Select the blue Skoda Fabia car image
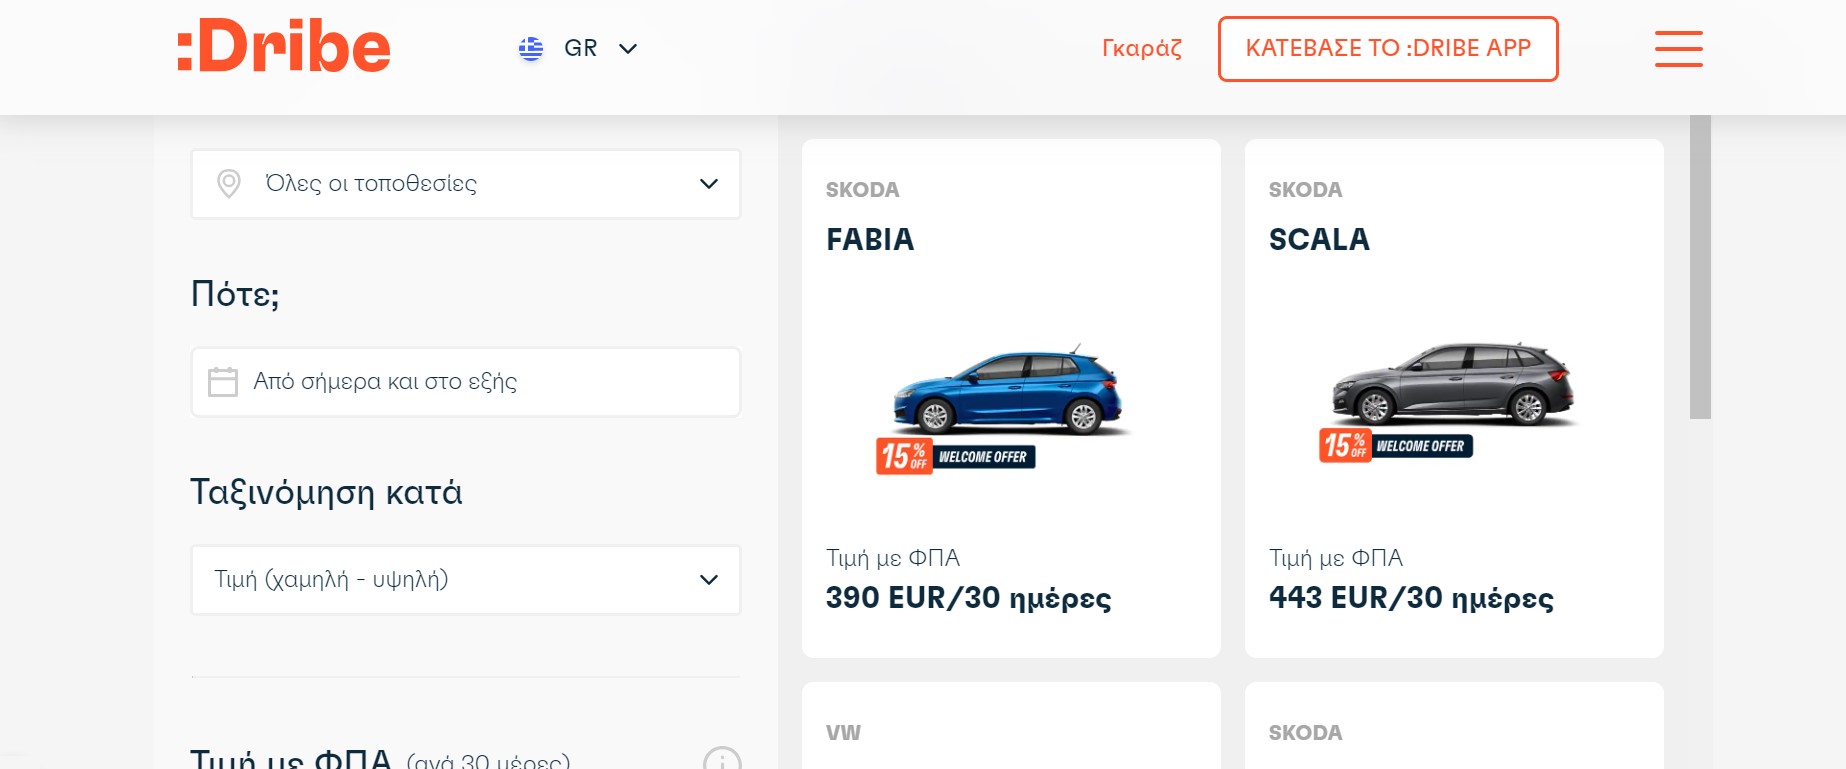The image size is (1846, 769). coord(1008,391)
